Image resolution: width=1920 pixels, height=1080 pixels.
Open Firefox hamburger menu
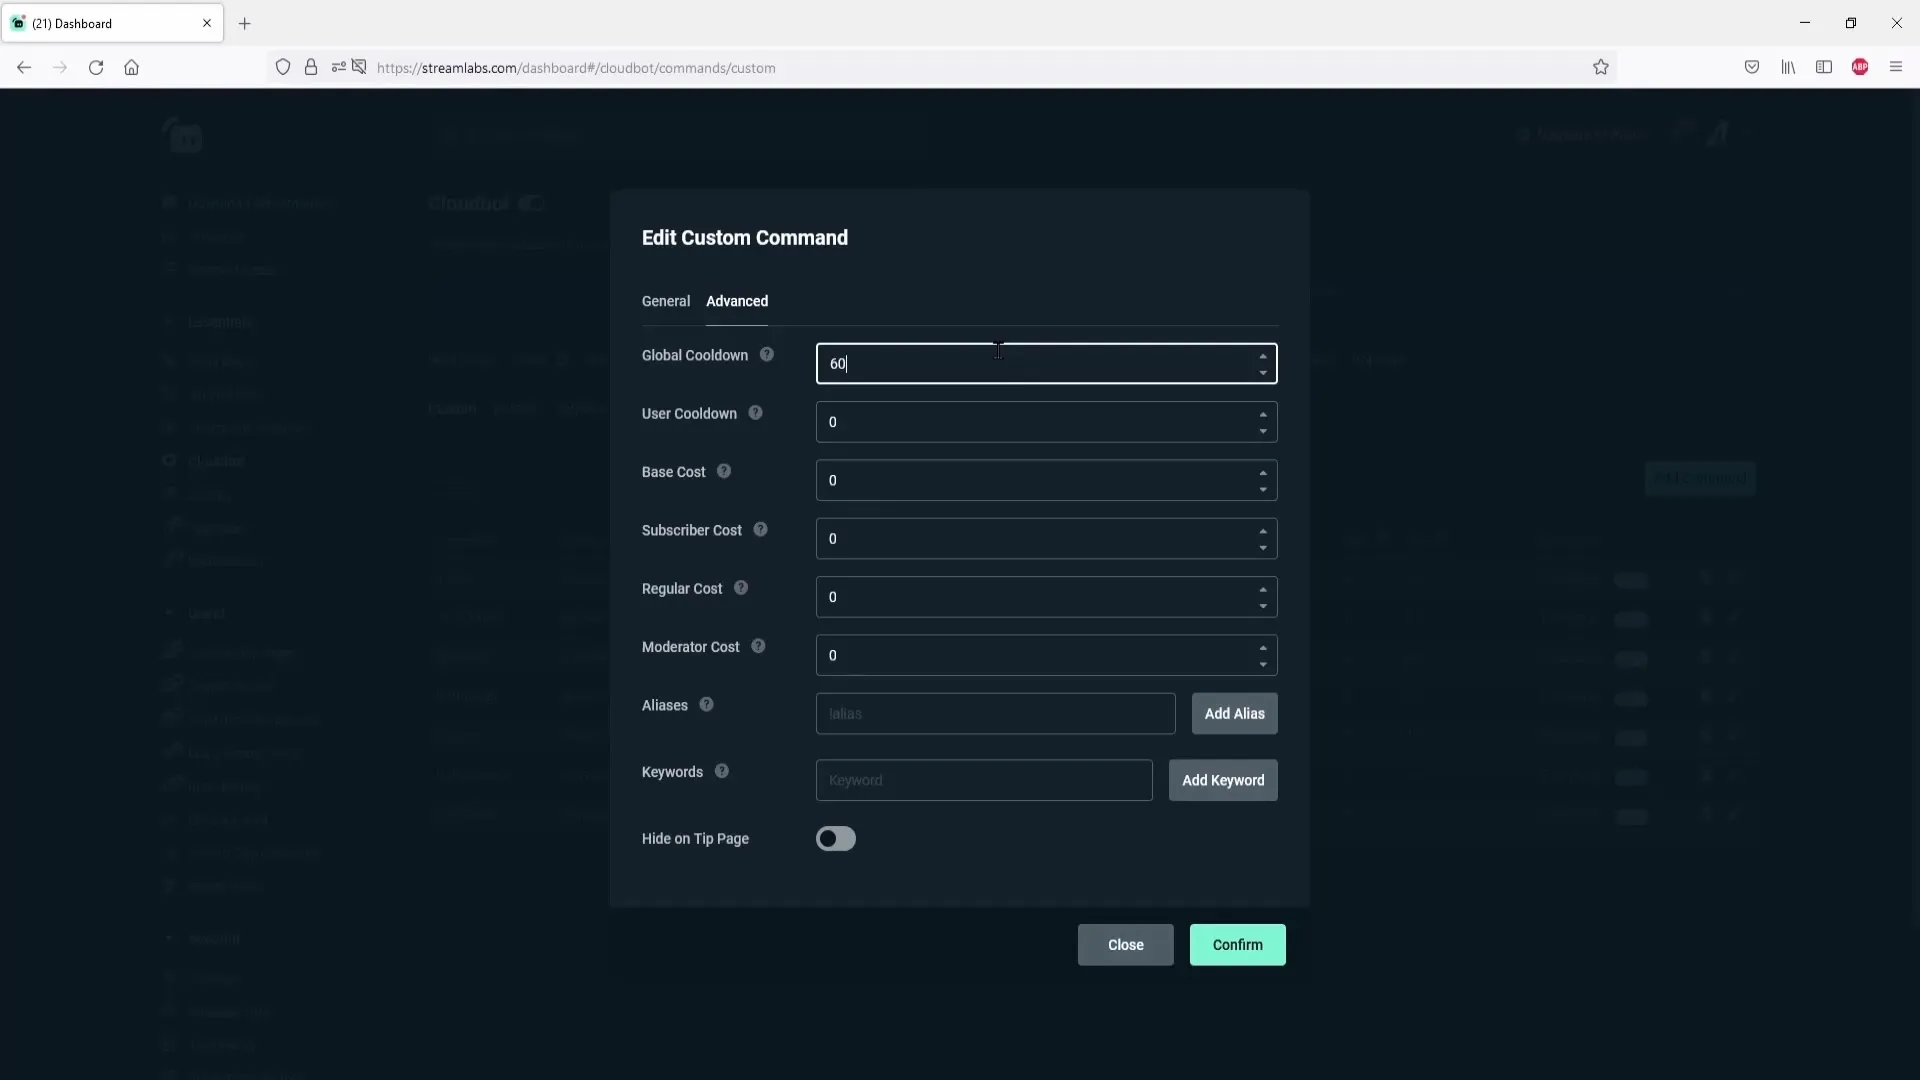pyautogui.click(x=1896, y=67)
